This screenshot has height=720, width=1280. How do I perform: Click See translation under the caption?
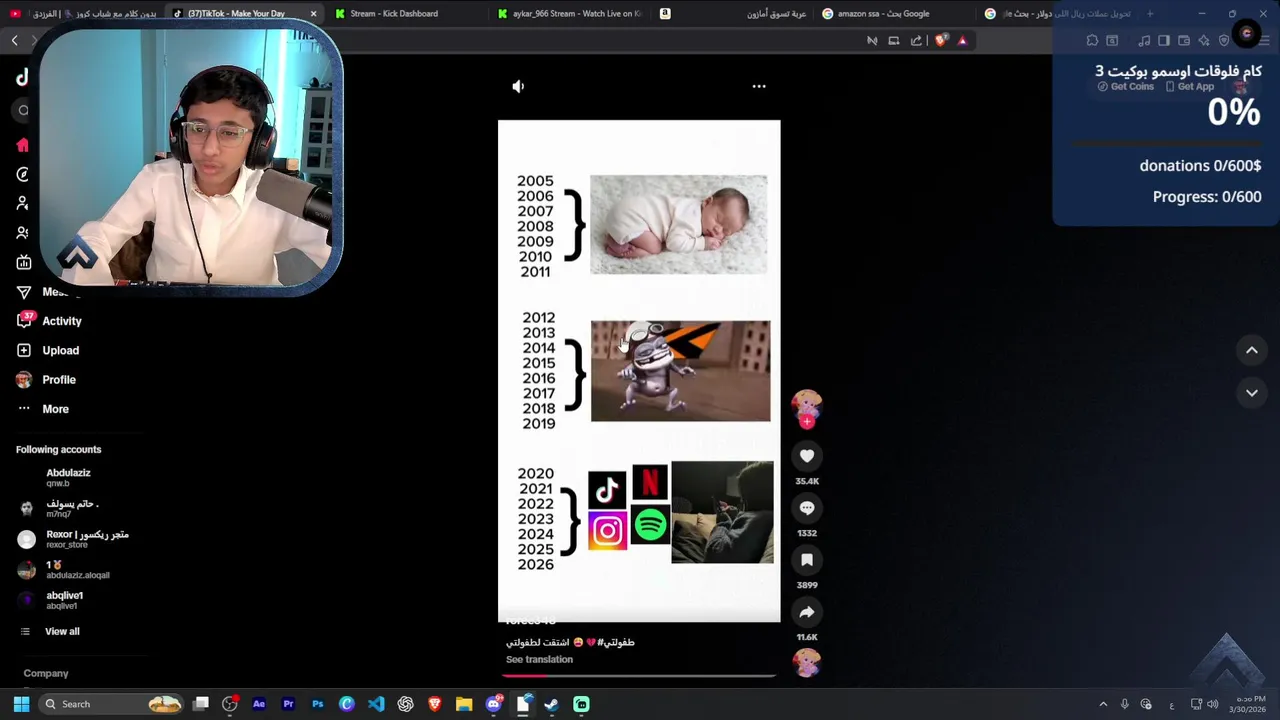coord(539,659)
